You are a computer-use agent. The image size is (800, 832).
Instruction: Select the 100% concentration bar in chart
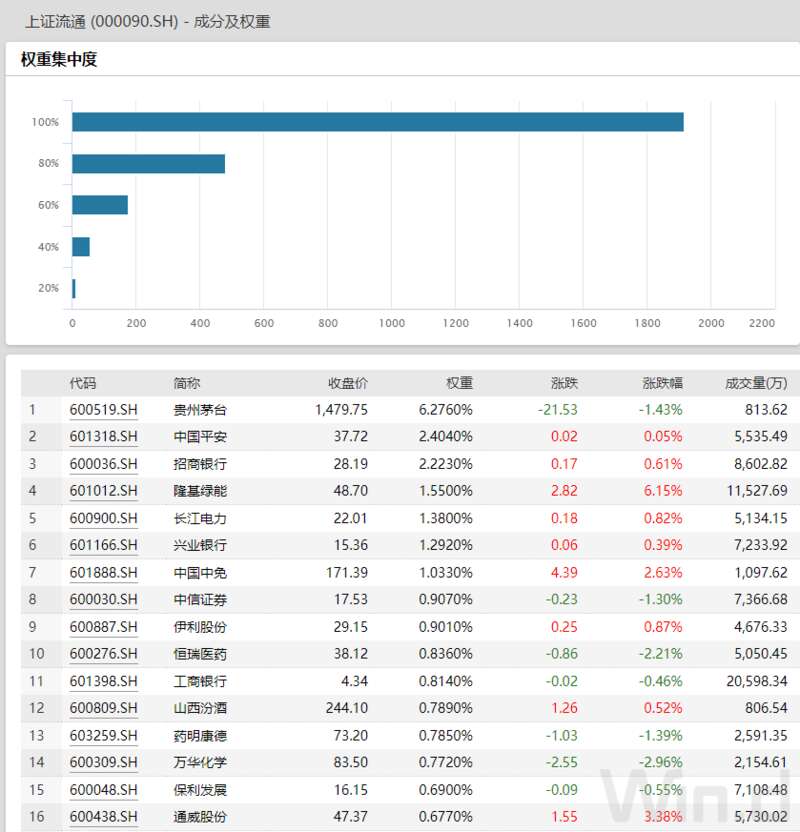(378, 122)
